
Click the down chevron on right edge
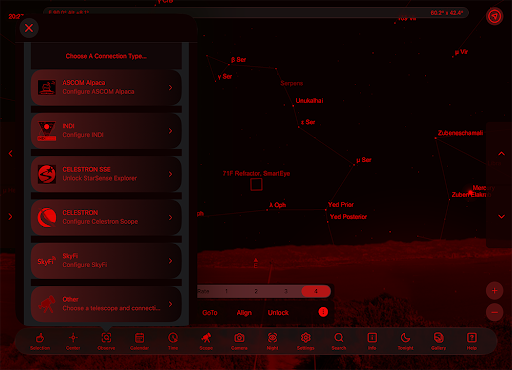[x=501, y=217]
